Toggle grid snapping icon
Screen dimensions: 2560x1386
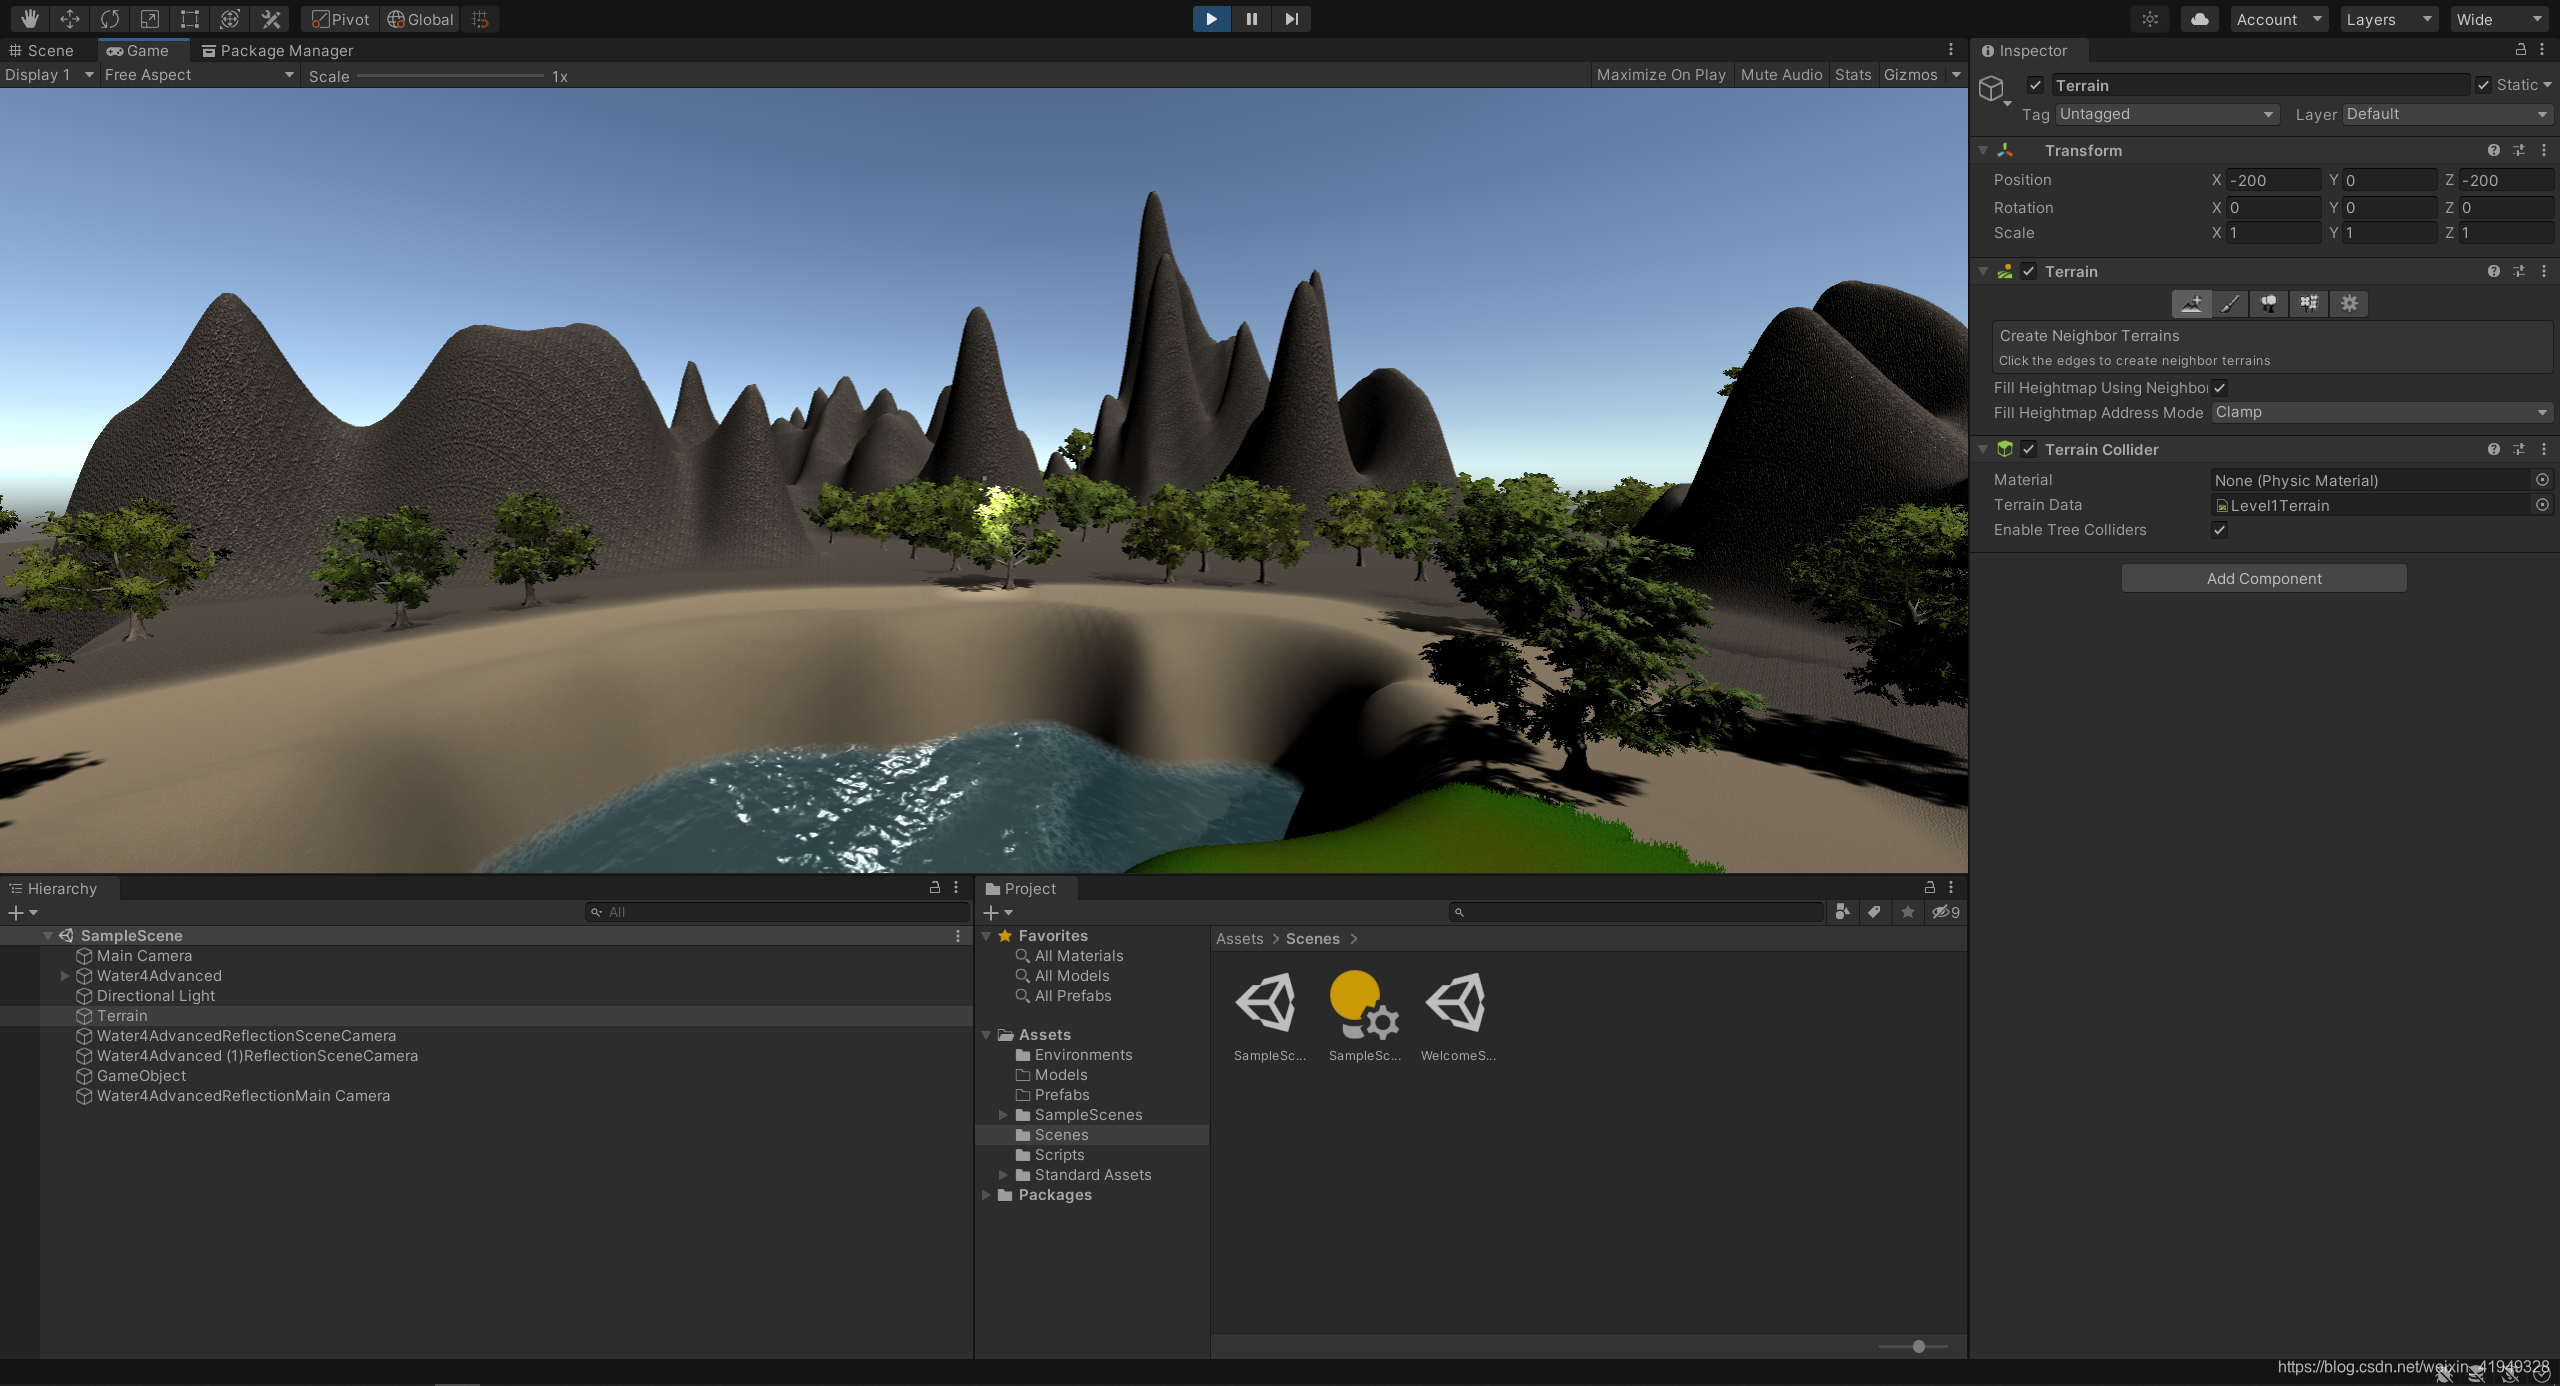coord(480,19)
